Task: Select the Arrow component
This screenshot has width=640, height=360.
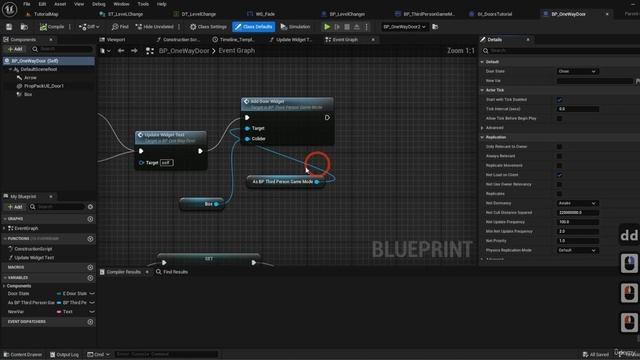Action: pyautogui.click(x=30, y=78)
